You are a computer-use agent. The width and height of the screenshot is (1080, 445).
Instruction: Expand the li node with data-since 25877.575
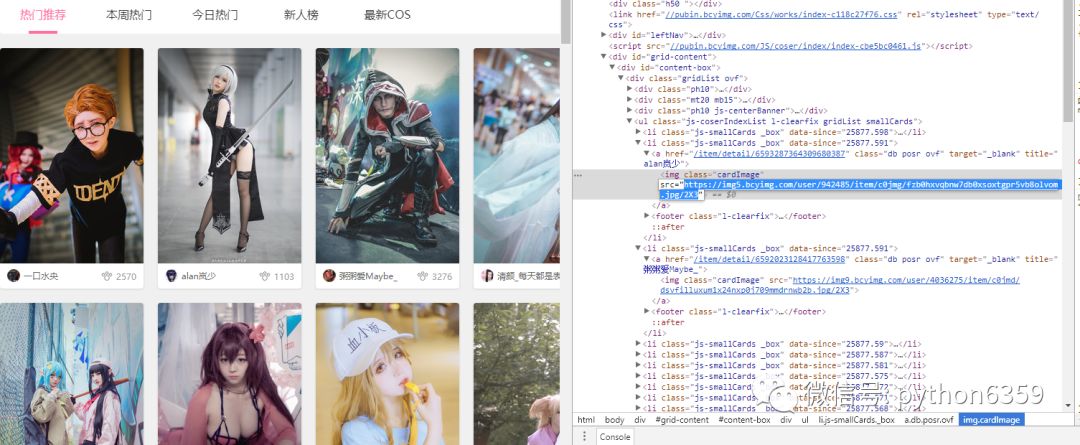pos(638,376)
